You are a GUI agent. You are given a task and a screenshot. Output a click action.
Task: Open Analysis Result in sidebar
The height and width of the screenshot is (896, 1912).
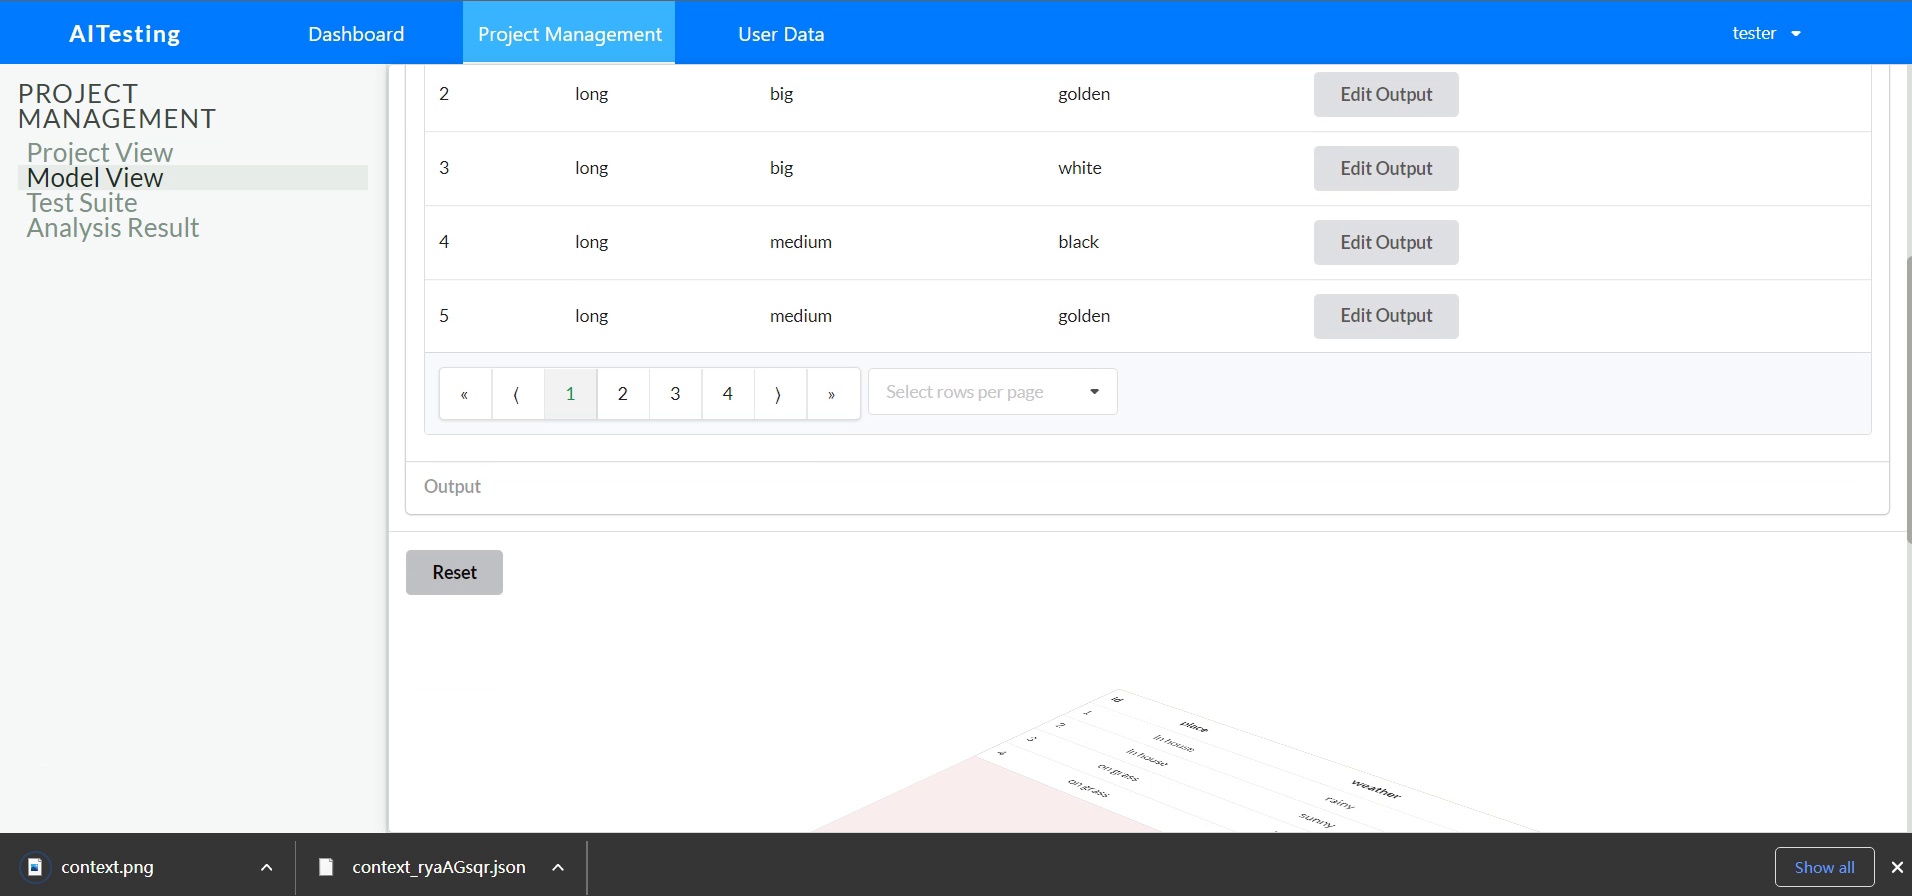113,228
